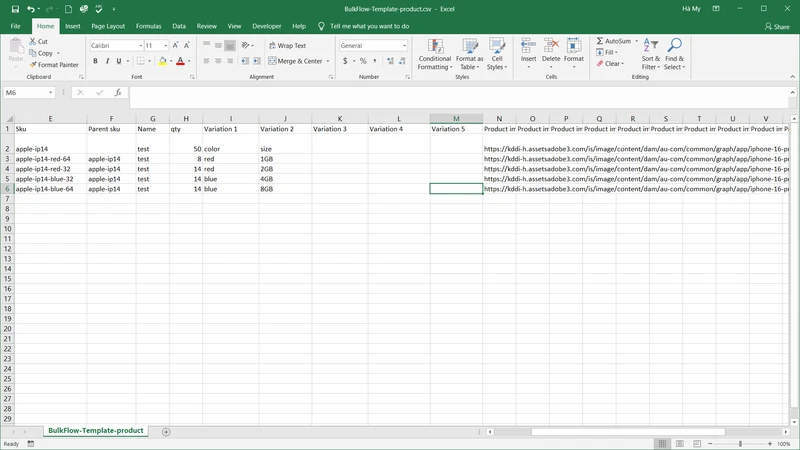The width and height of the screenshot is (800, 450).
Task: Toggle Wrap Text
Action: click(x=286, y=46)
